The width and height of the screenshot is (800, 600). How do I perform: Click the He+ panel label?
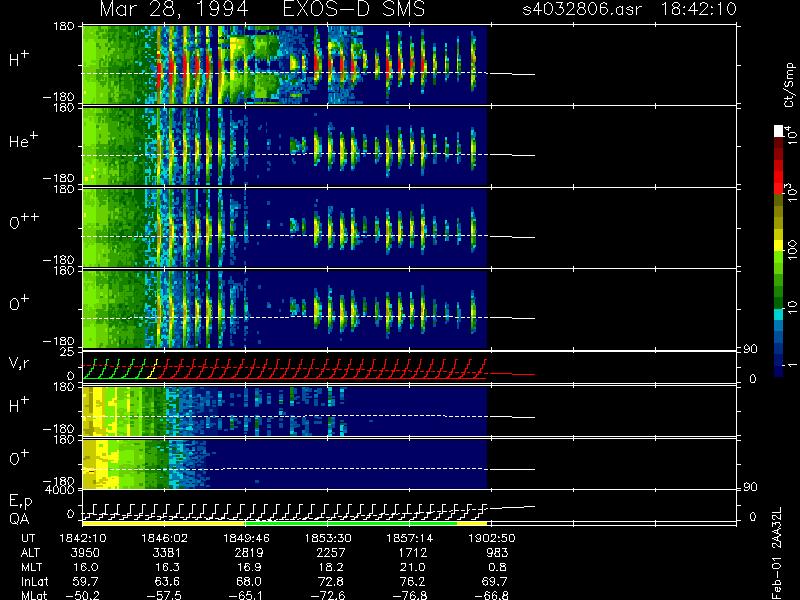pyautogui.click(x=23, y=140)
